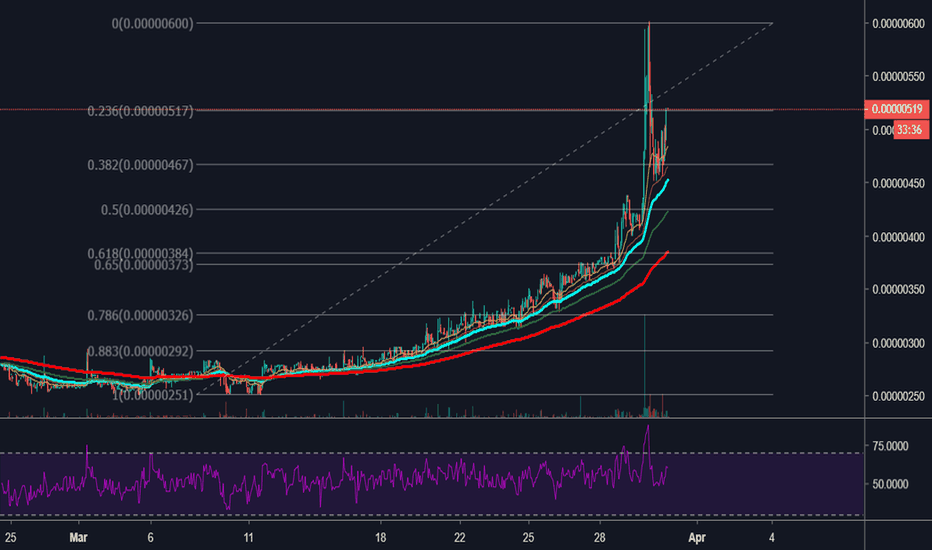Click the 0.618(0.00000384) Fibonacci label
This screenshot has height=550, width=932.
point(140,254)
